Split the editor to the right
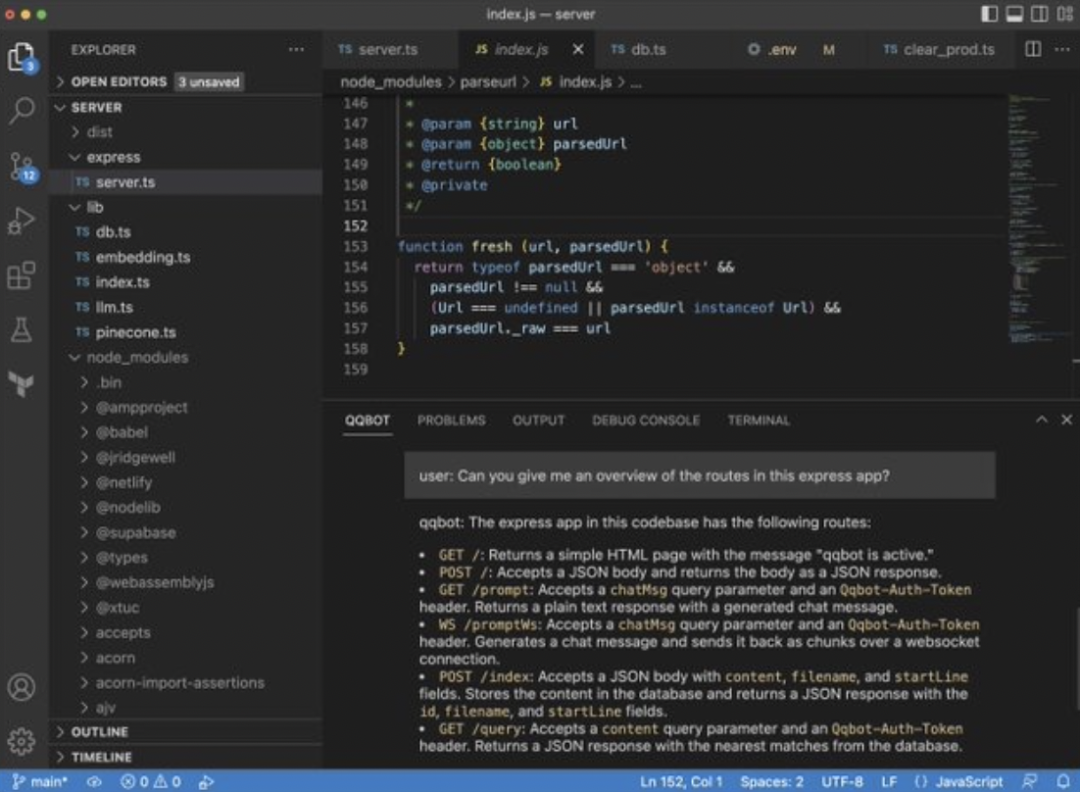Screen dimensions: 1080x792 (1034, 49)
